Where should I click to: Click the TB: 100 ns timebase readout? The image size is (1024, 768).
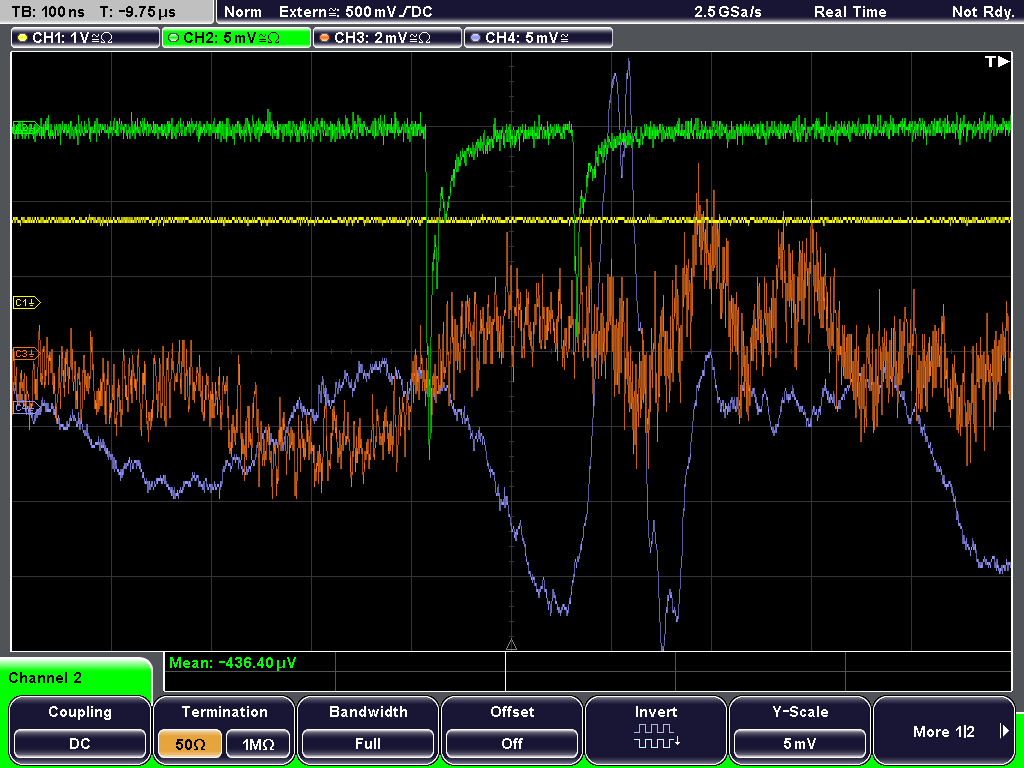[48, 12]
